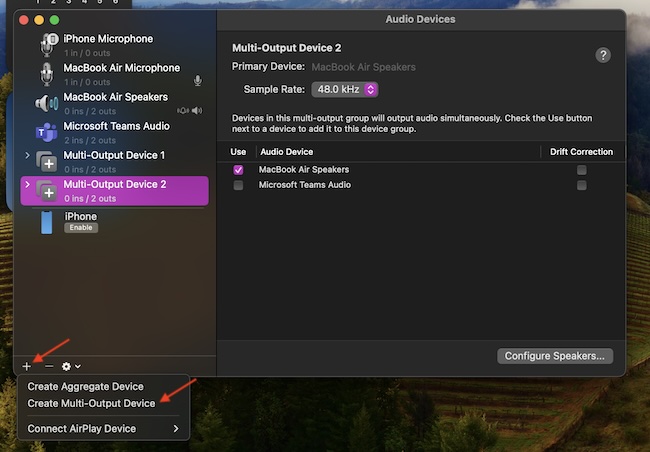Image resolution: width=650 pixels, height=452 pixels.
Task: Click the Drift Correction column header
Action: pyautogui.click(x=581, y=152)
